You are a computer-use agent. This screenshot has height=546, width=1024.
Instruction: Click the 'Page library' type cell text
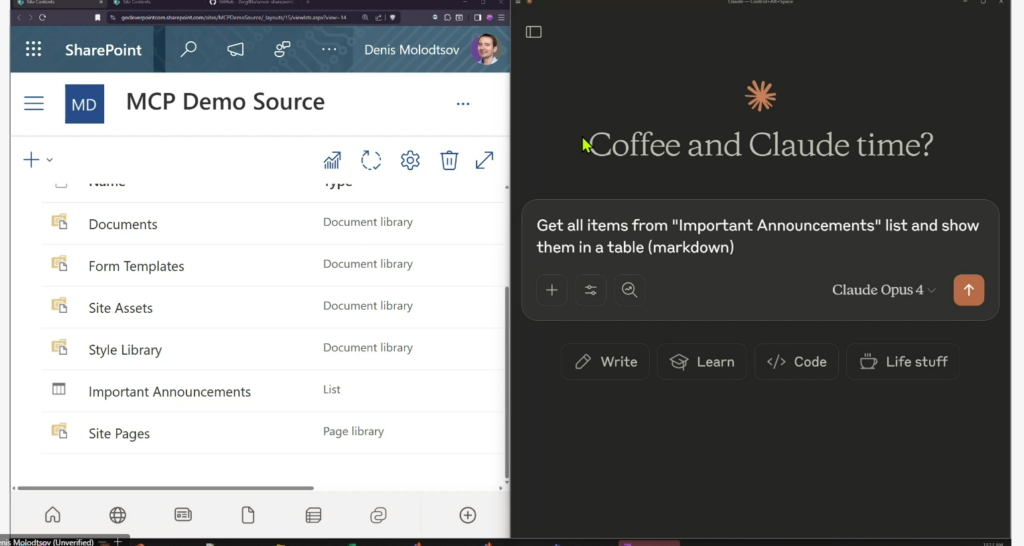[x=353, y=431]
